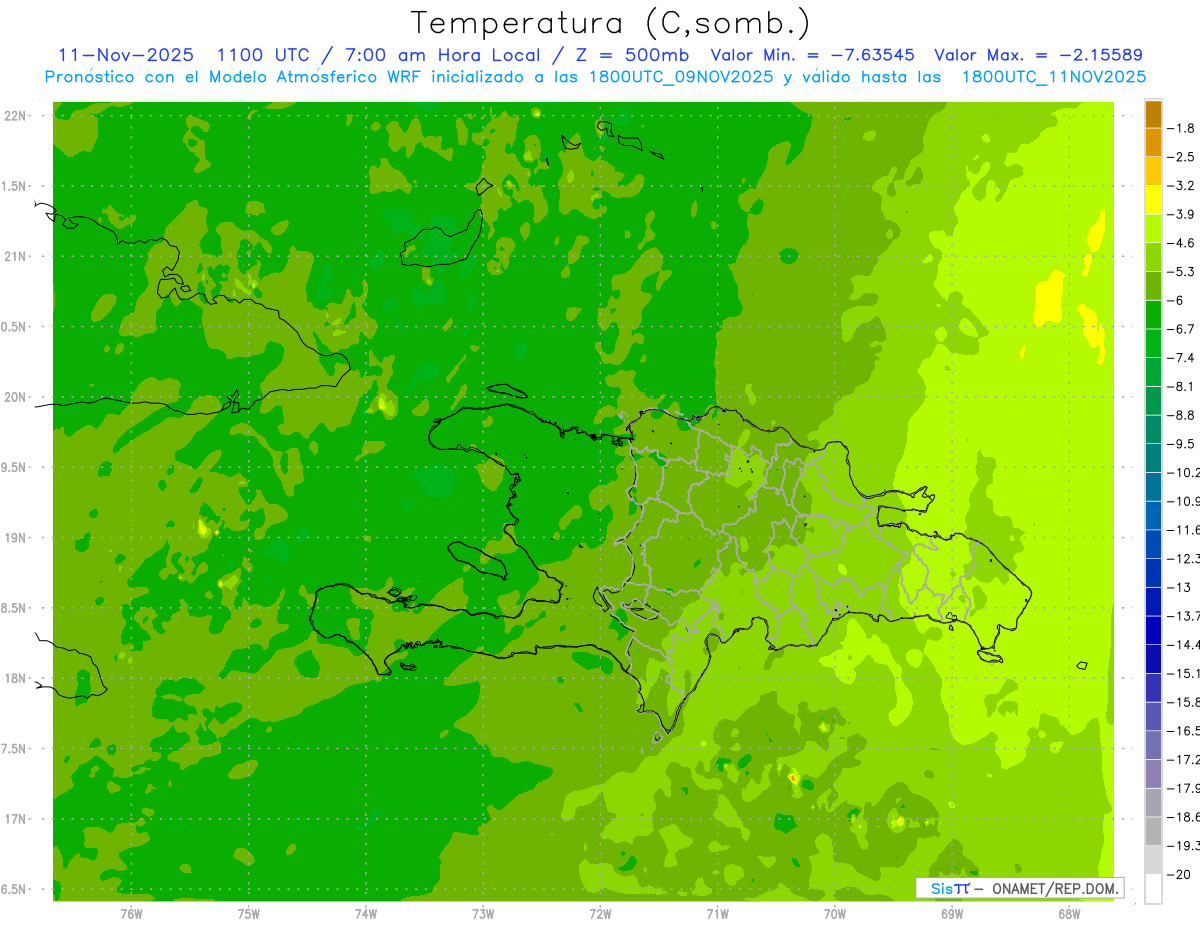The height and width of the screenshot is (927, 1200).
Task: Click the '18N' latitude axis label
Action: 17,679
